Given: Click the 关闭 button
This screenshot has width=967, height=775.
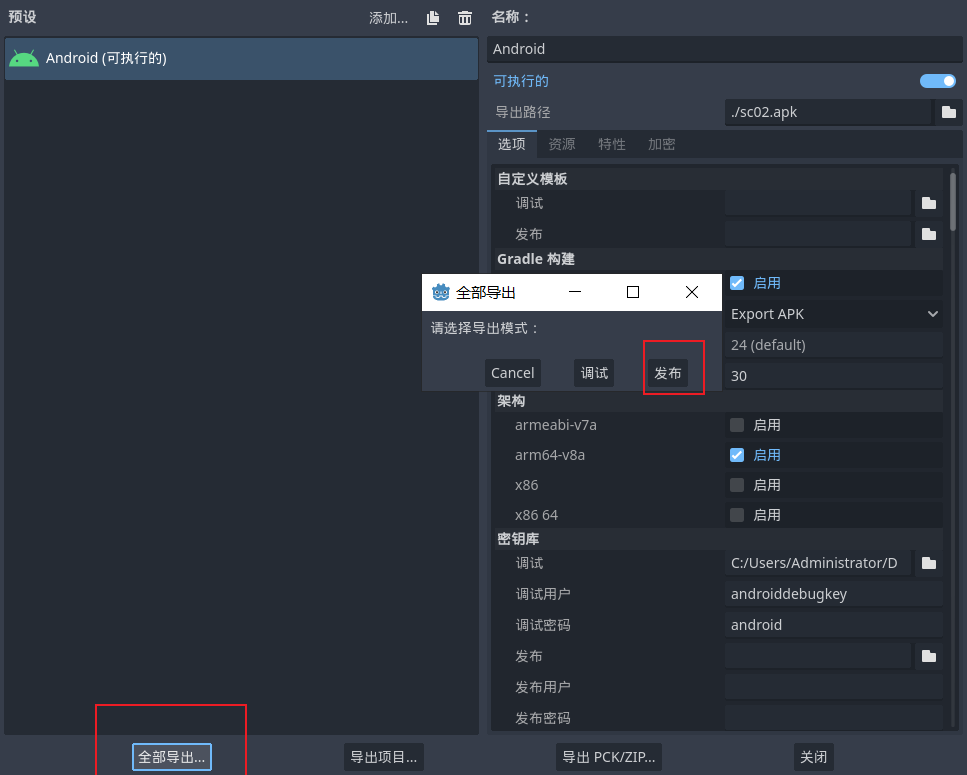Looking at the screenshot, I should pos(813,757).
